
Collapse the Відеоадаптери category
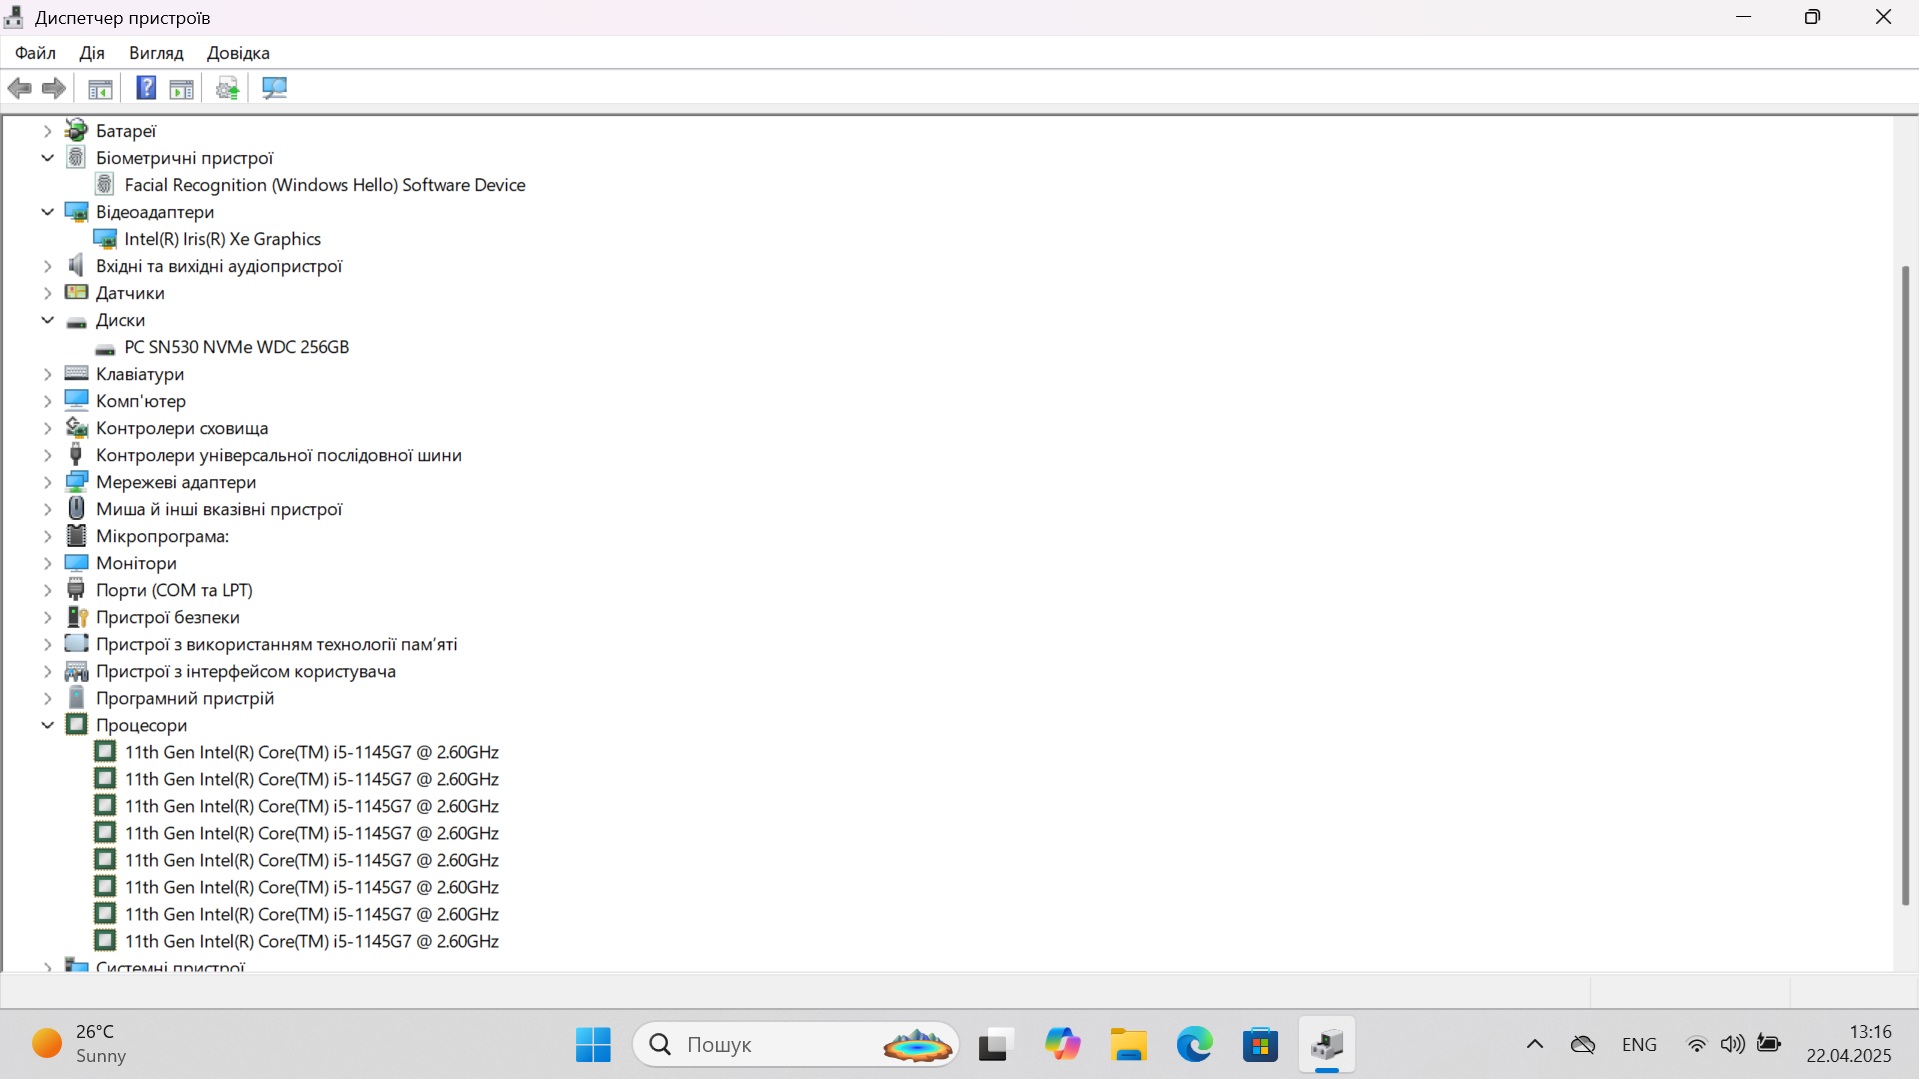coord(47,212)
